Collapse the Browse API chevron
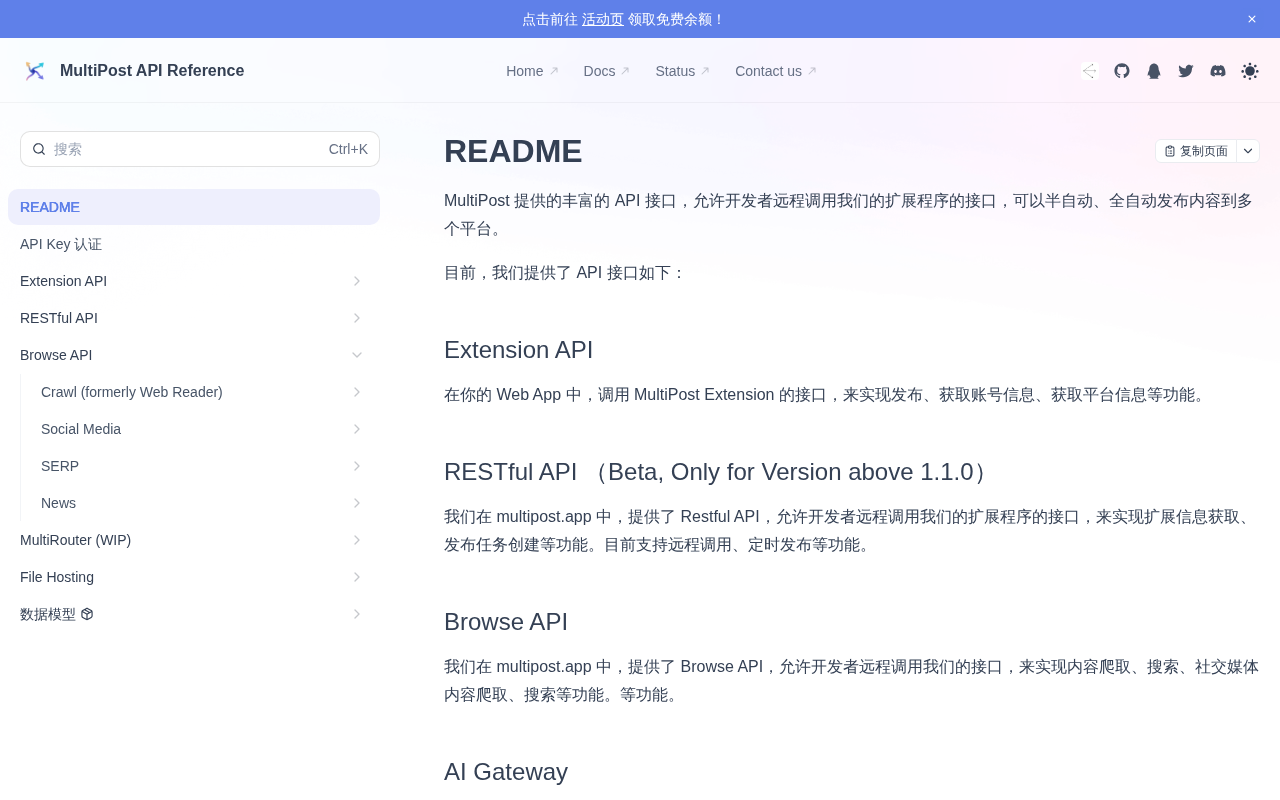Viewport: 1280px width, 800px height. point(357,355)
